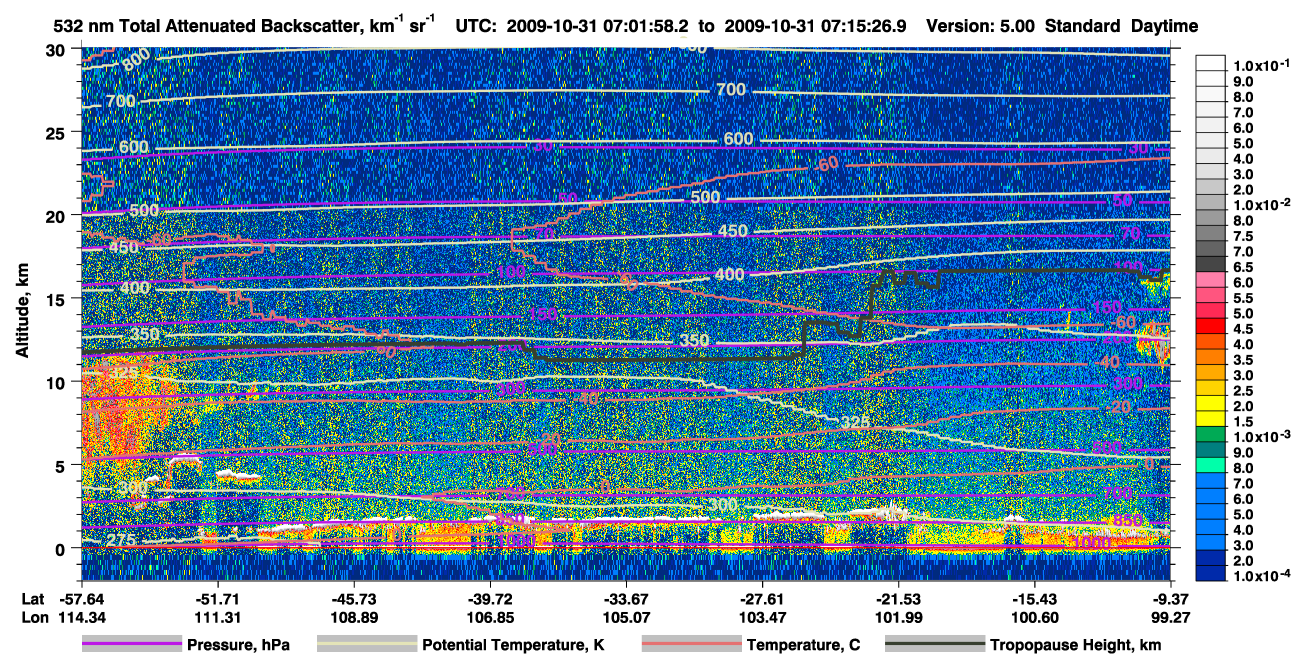1300x667 pixels.
Task: Click the Potential Temperature, K legend label
Action: (513, 646)
